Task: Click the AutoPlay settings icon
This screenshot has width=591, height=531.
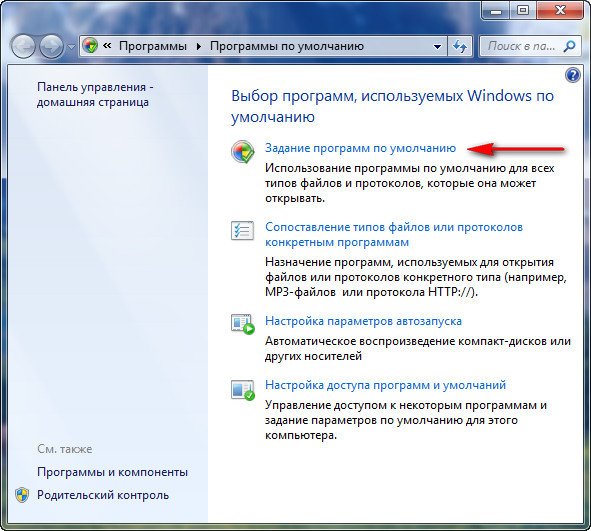Action: click(x=243, y=324)
